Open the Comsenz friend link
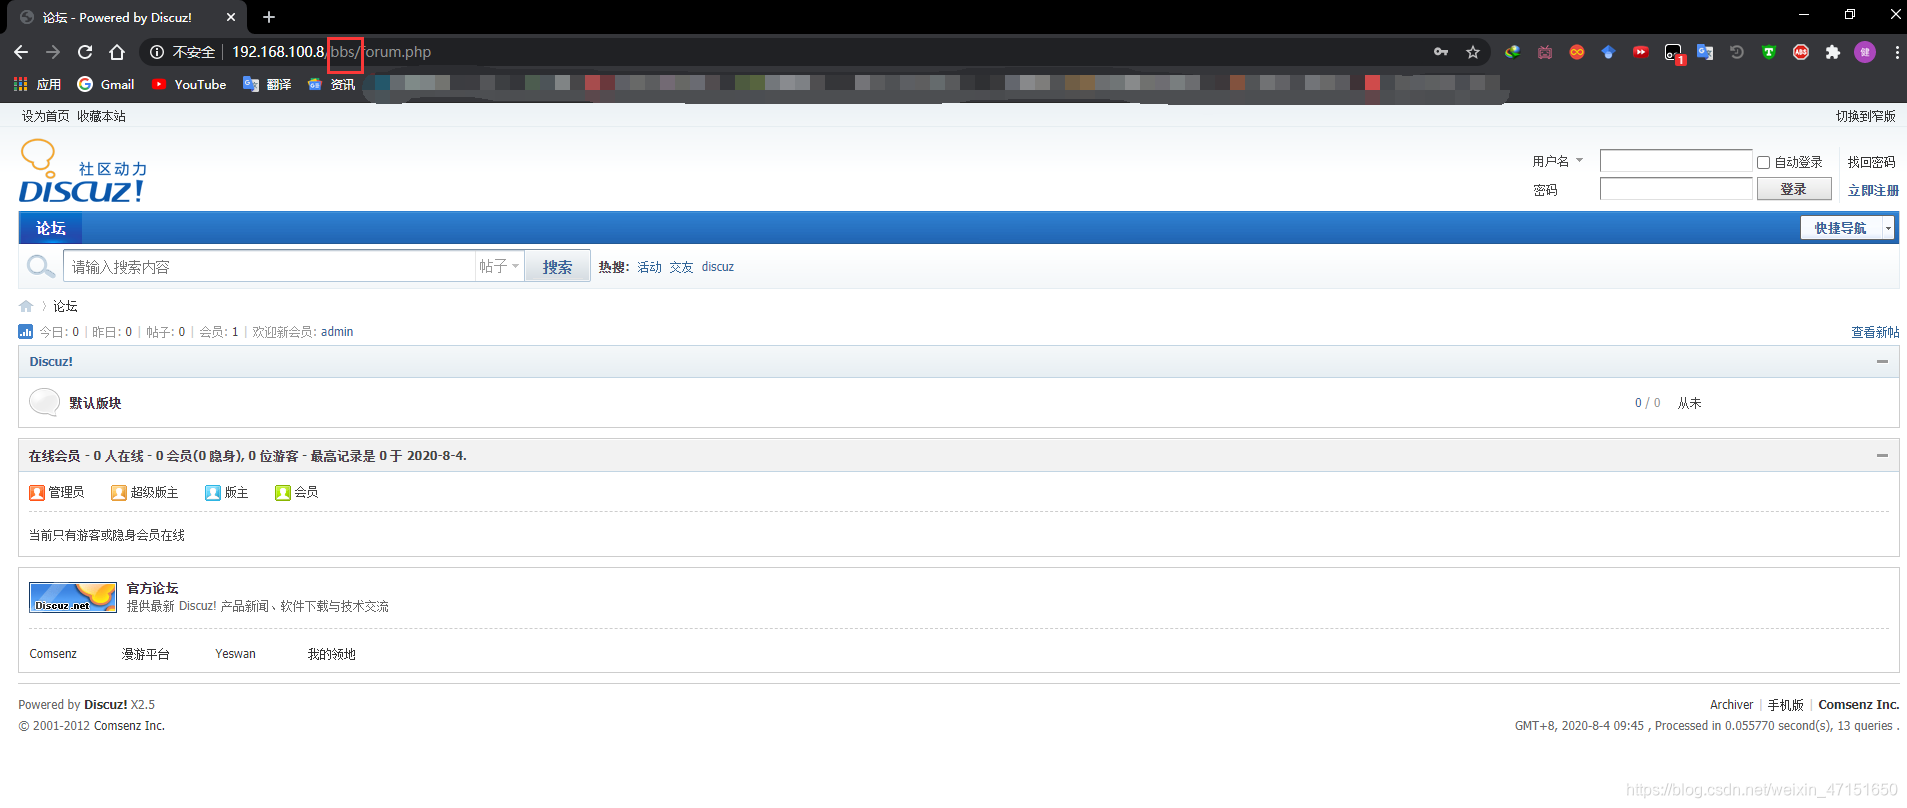 click(x=53, y=654)
